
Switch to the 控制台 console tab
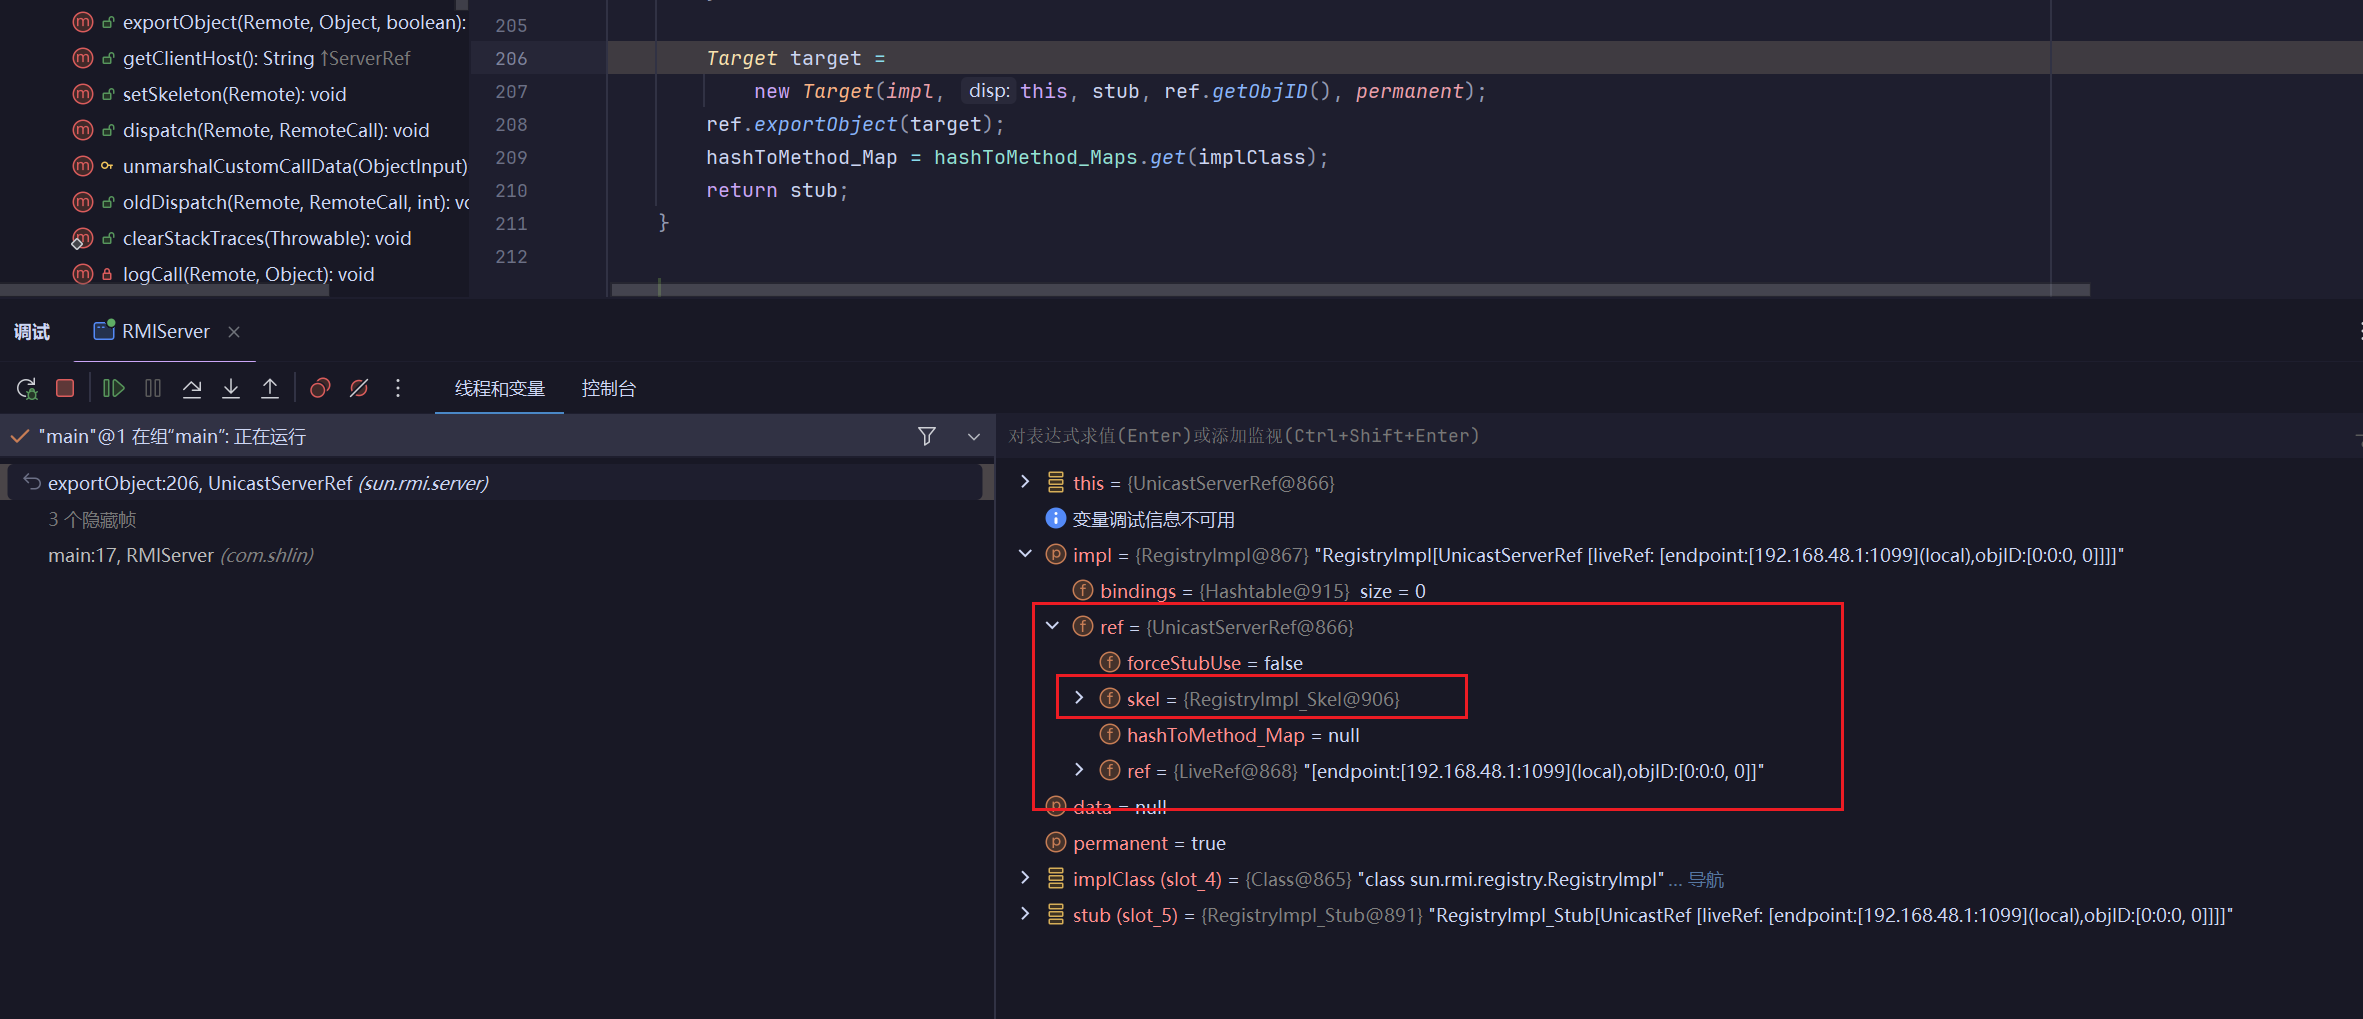[608, 388]
